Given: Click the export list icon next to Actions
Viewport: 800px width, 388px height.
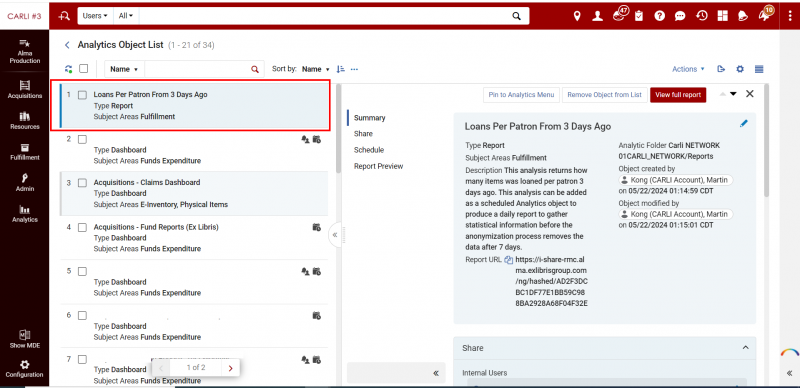Looking at the screenshot, I should pyautogui.click(x=721, y=69).
